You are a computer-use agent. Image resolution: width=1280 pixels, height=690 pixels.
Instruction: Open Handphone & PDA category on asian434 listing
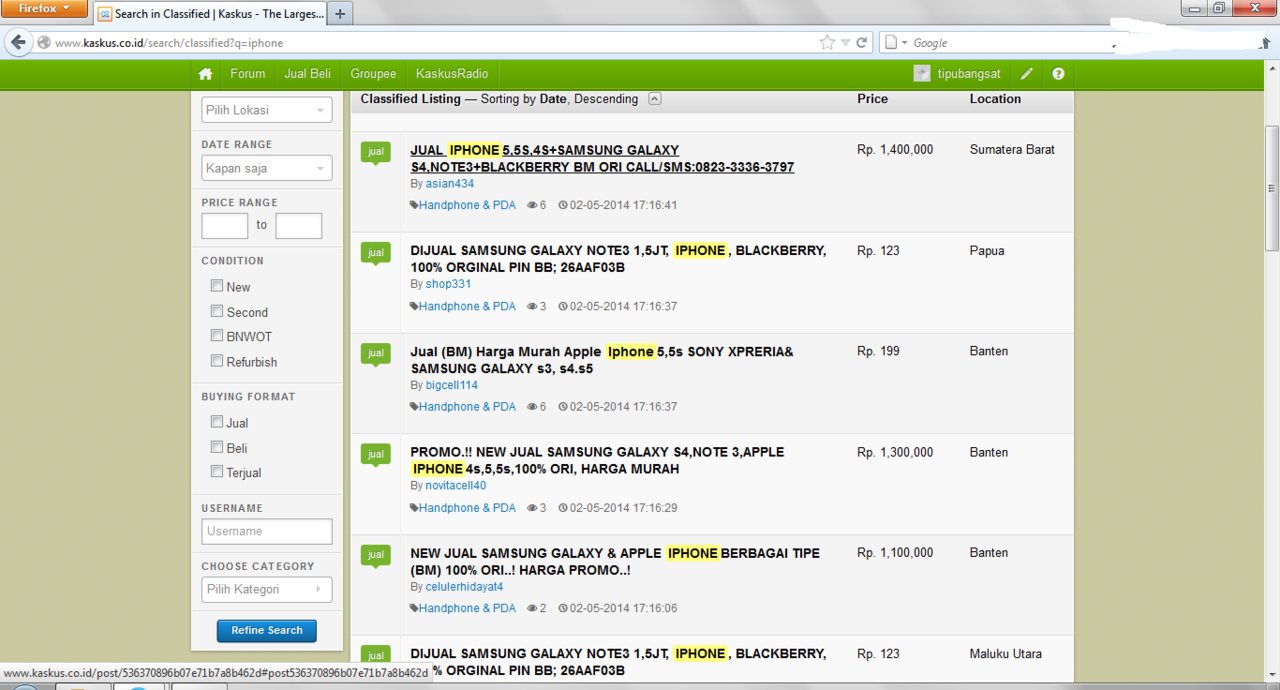467,205
